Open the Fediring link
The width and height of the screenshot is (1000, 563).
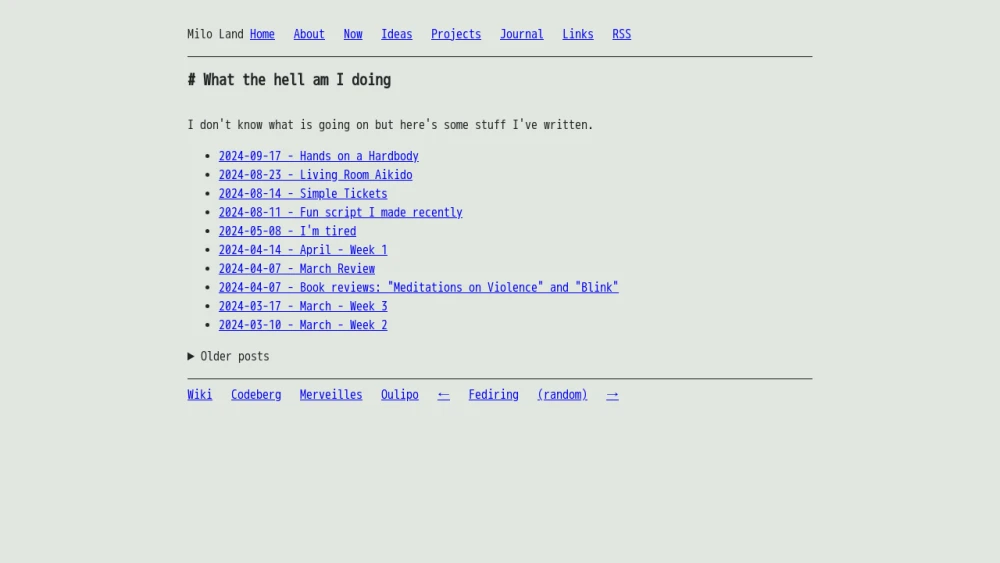coord(494,395)
